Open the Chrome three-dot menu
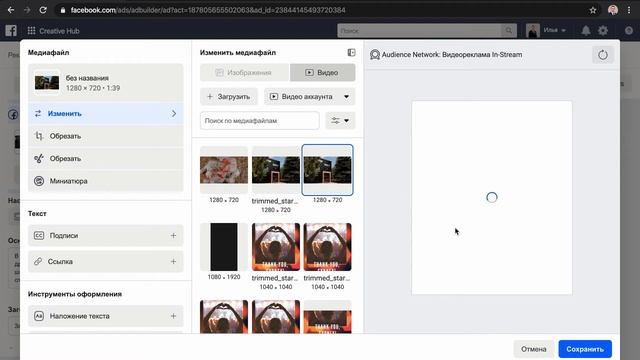 629,10
